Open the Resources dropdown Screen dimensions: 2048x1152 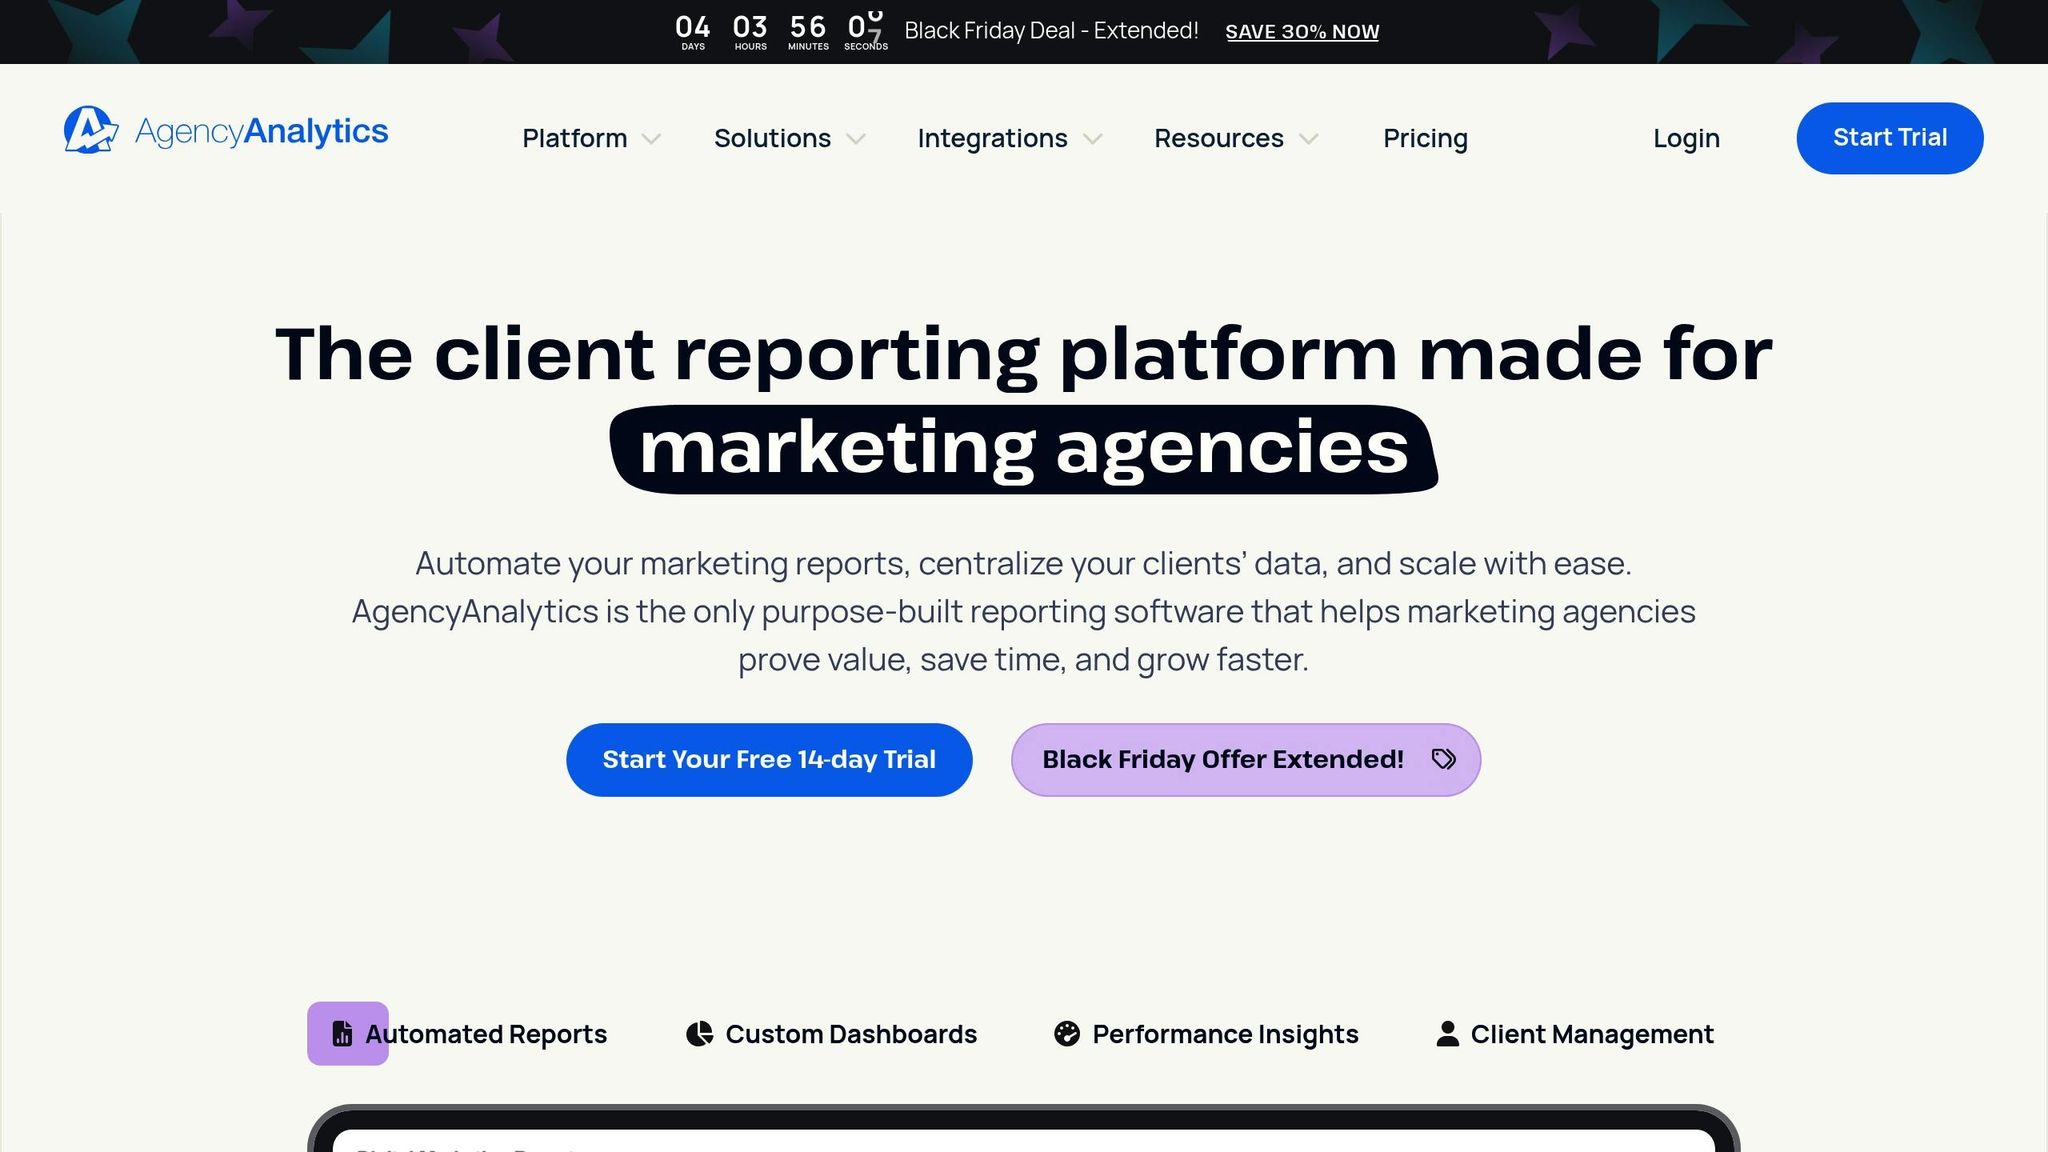(1310, 140)
